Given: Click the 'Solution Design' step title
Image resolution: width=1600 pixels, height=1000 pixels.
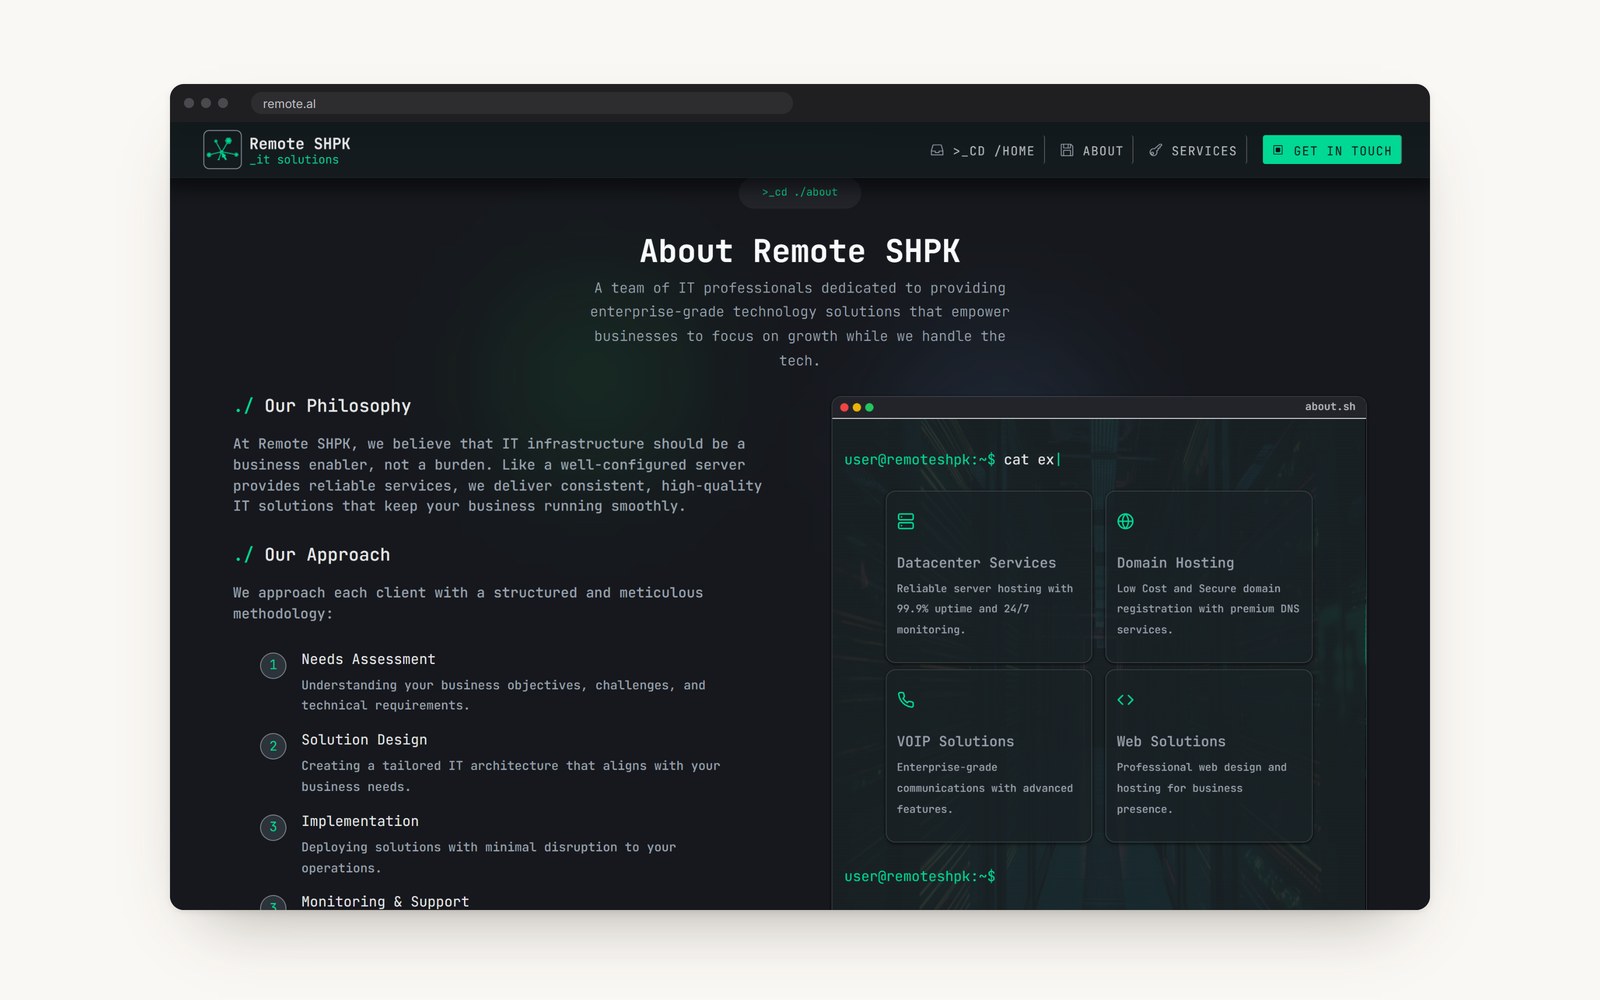Looking at the screenshot, I should tap(364, 740).
